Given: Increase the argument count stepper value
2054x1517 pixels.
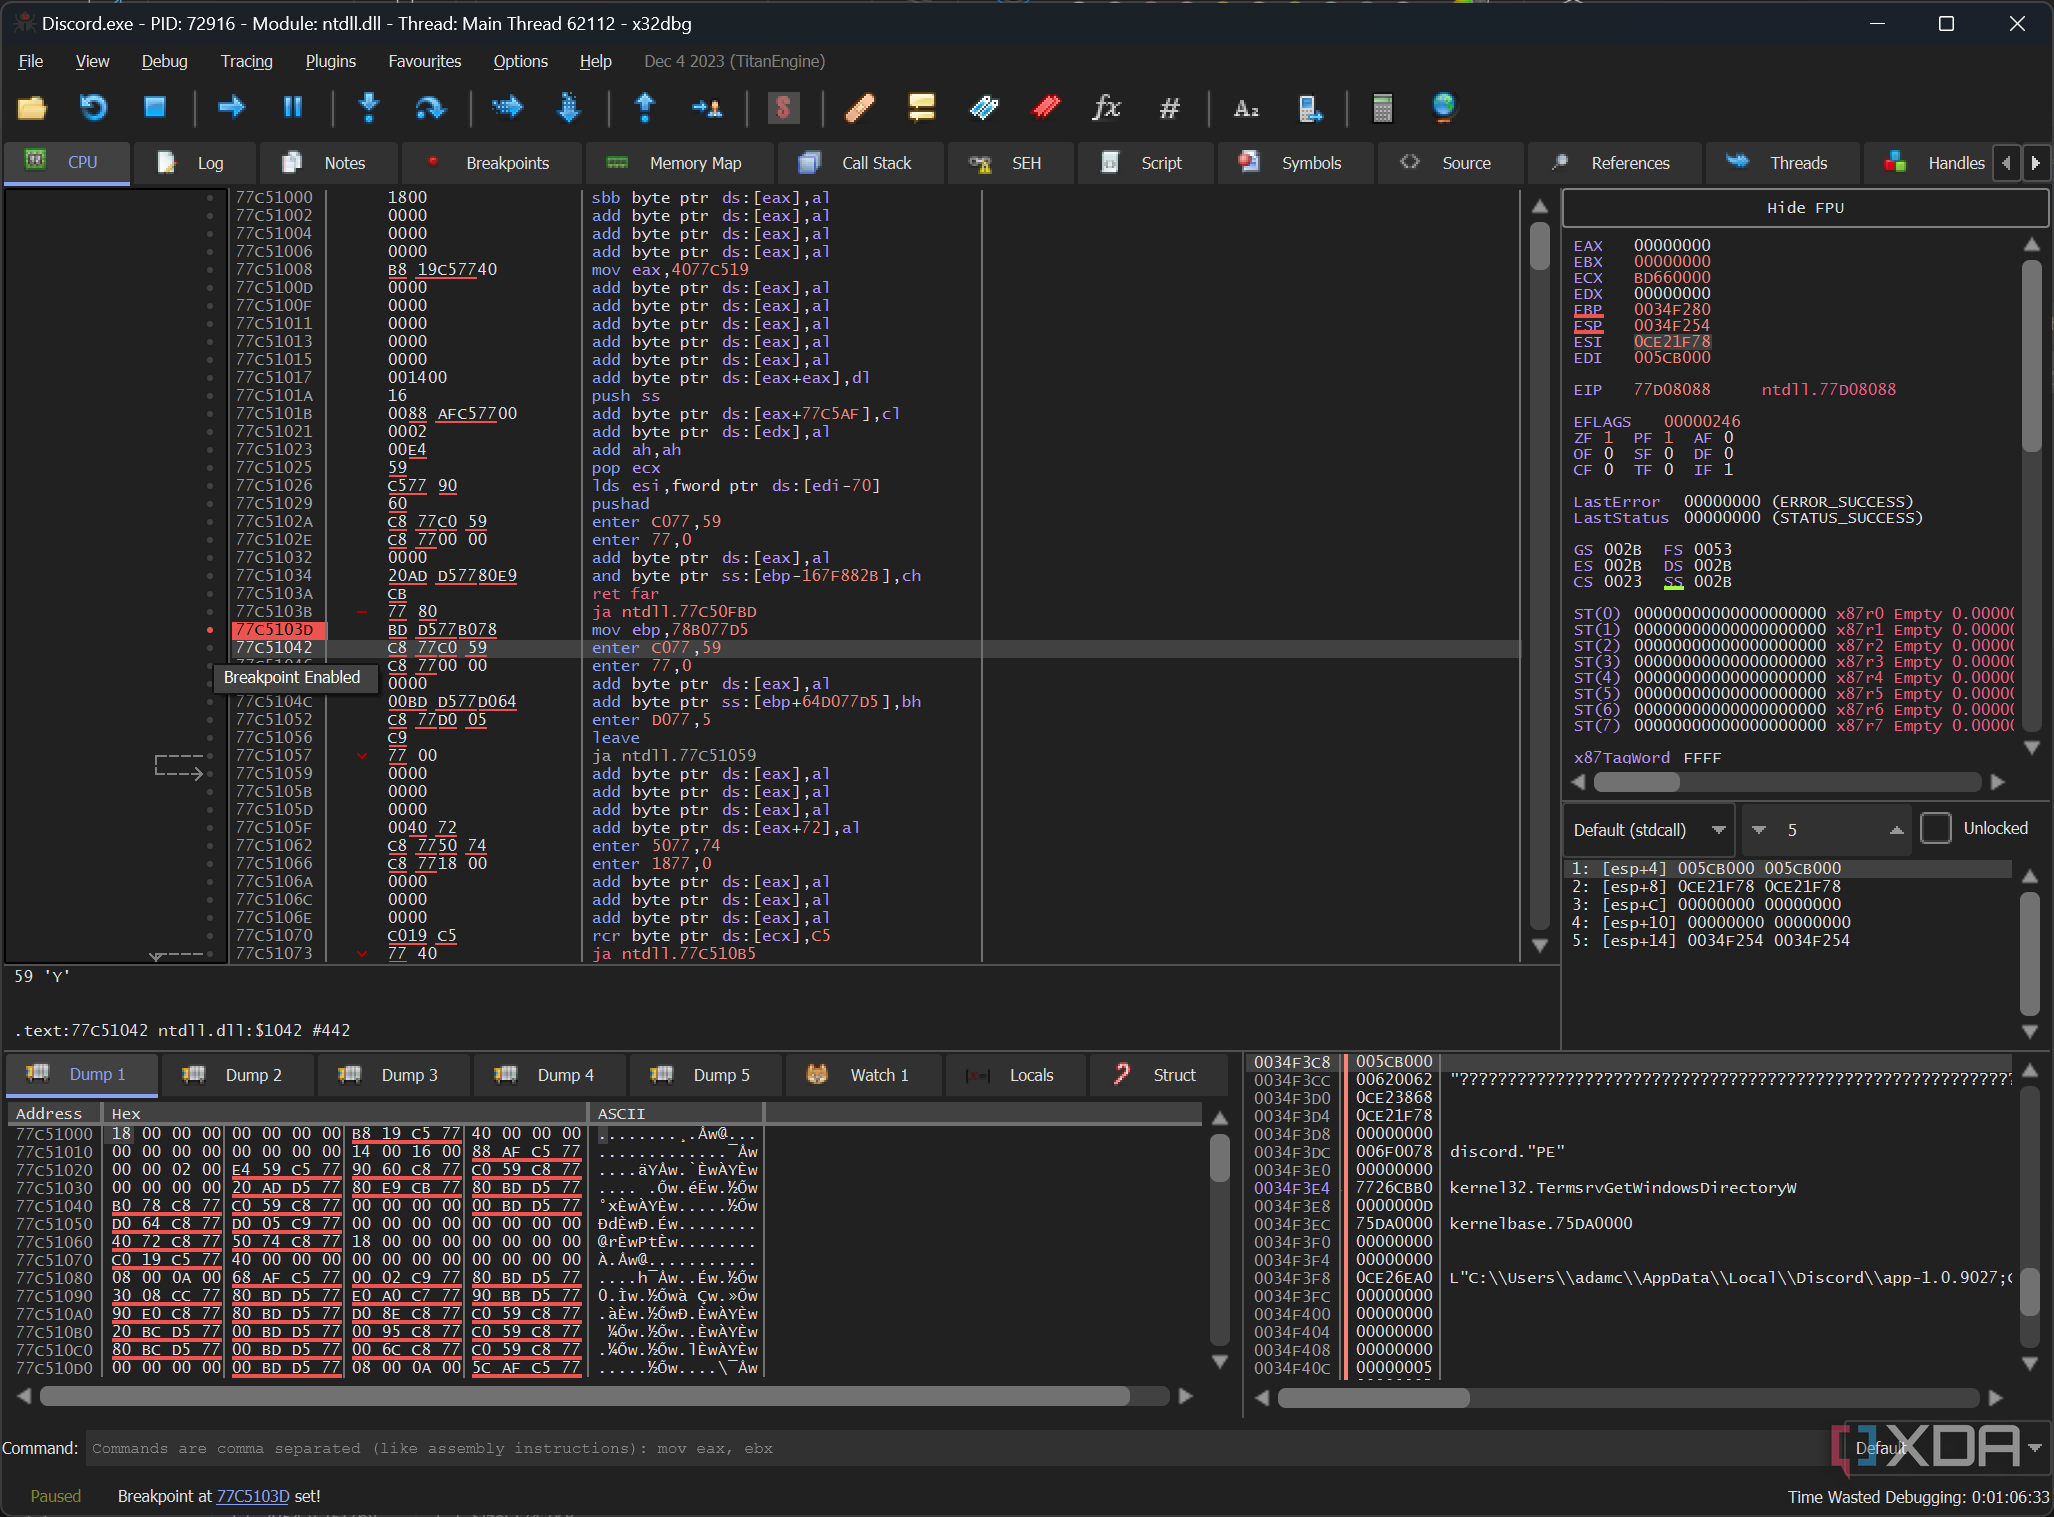Looking at the screenshot, I should pyautogui.click(x=1896, y=830).
